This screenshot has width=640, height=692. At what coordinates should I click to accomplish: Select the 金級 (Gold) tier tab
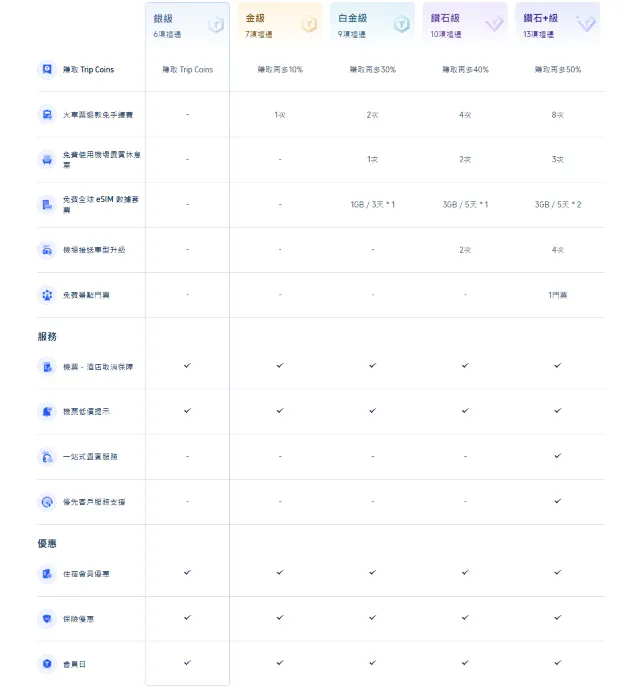click(280, 25)
